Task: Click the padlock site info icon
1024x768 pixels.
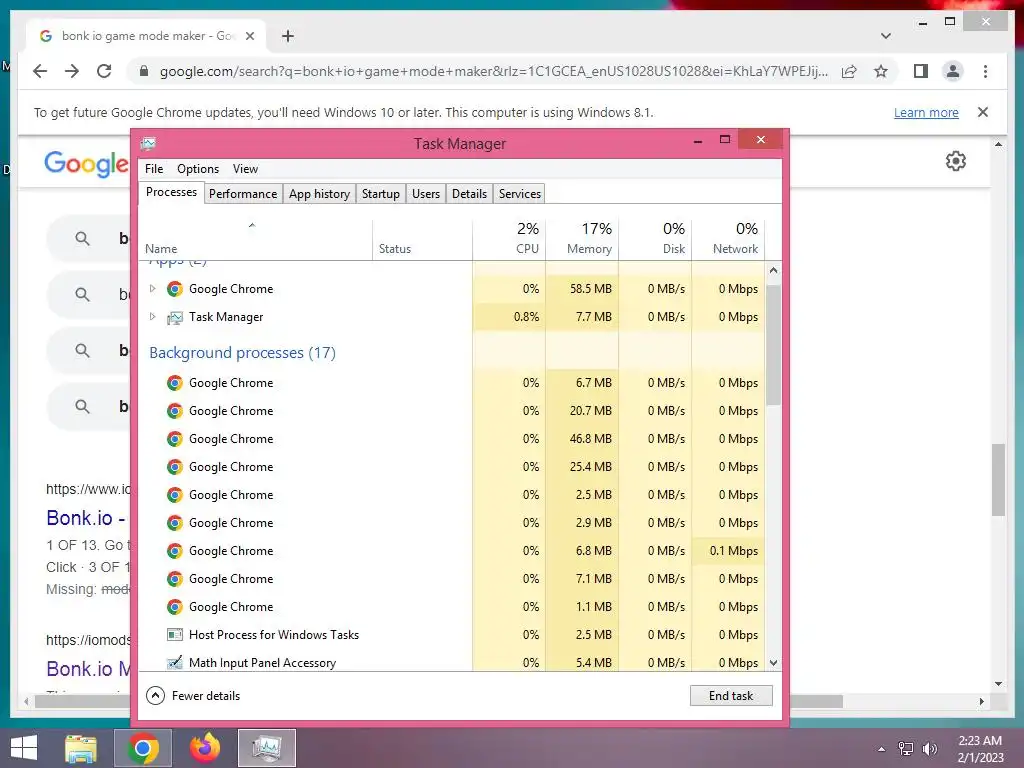Action: [x=144, y=71]
